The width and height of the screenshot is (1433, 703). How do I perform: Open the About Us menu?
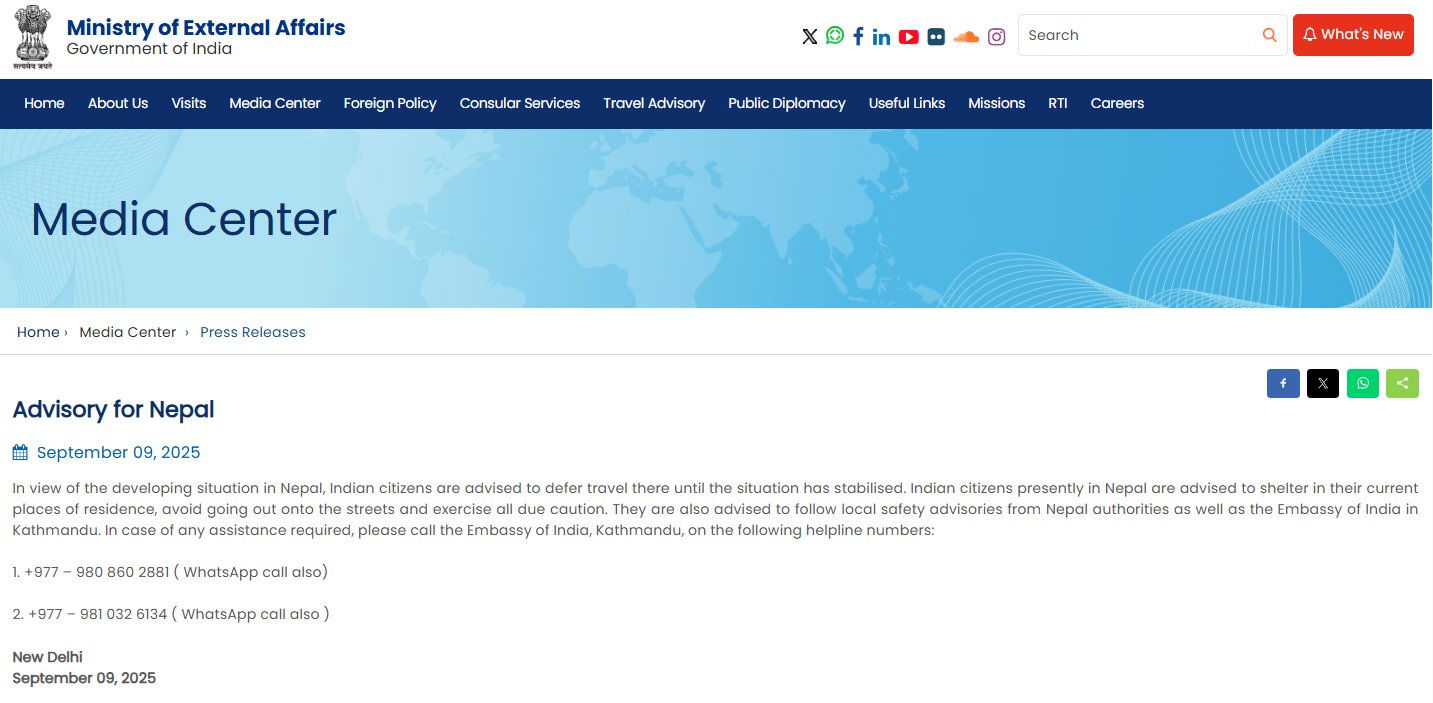pos(118,103)
